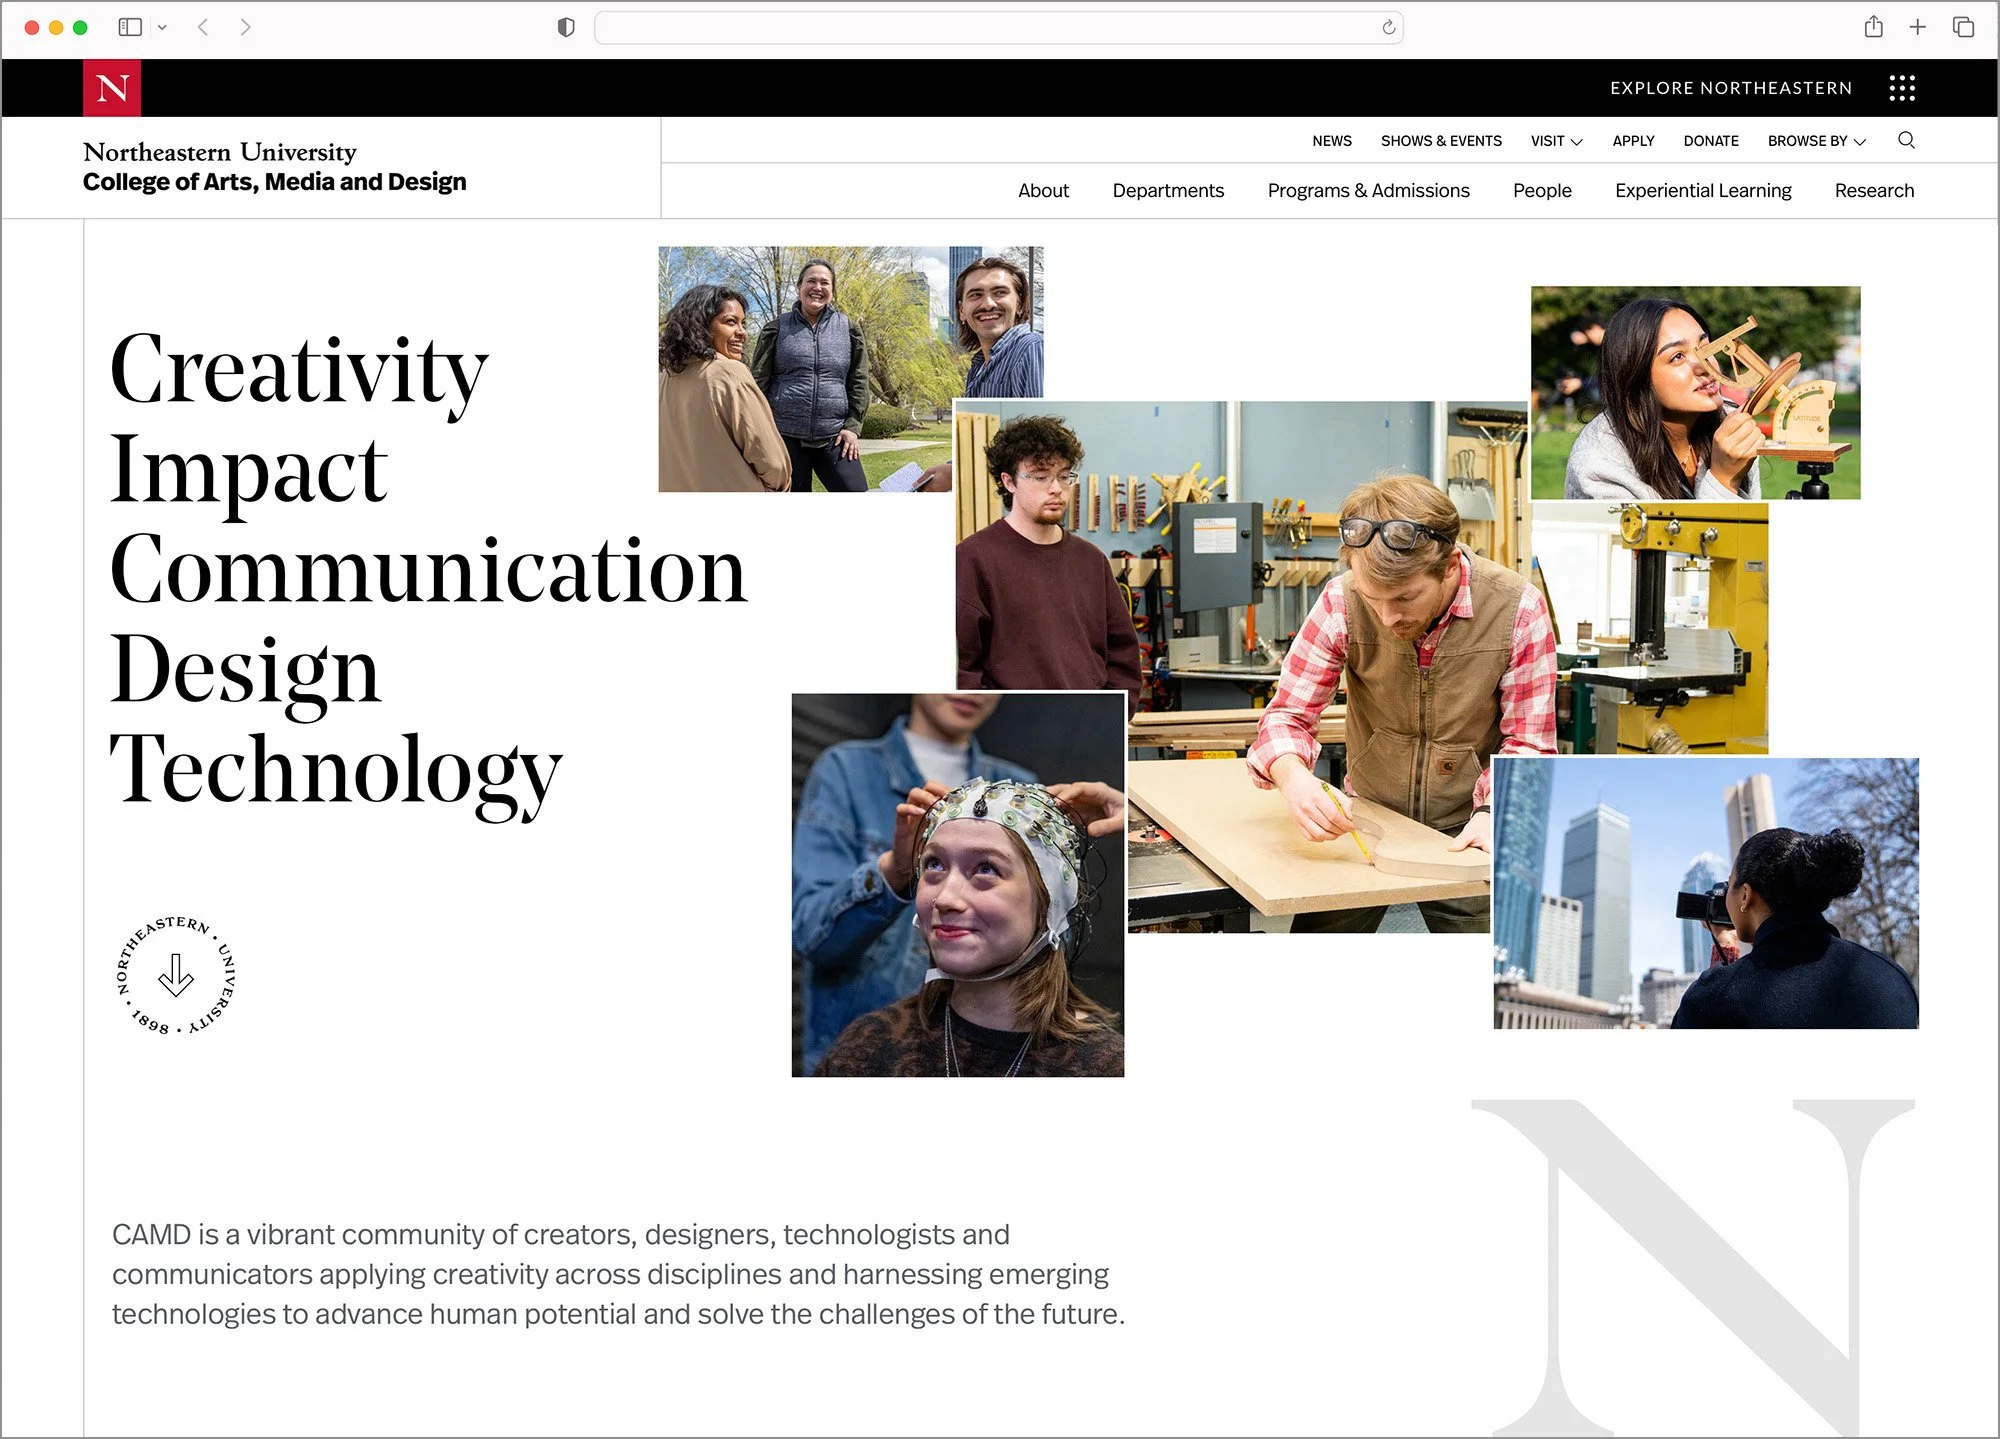Click the red Northeastern N logo
Image resolution: width=2000 pixels, height=1439 pixels.
[x=112, y=88]
